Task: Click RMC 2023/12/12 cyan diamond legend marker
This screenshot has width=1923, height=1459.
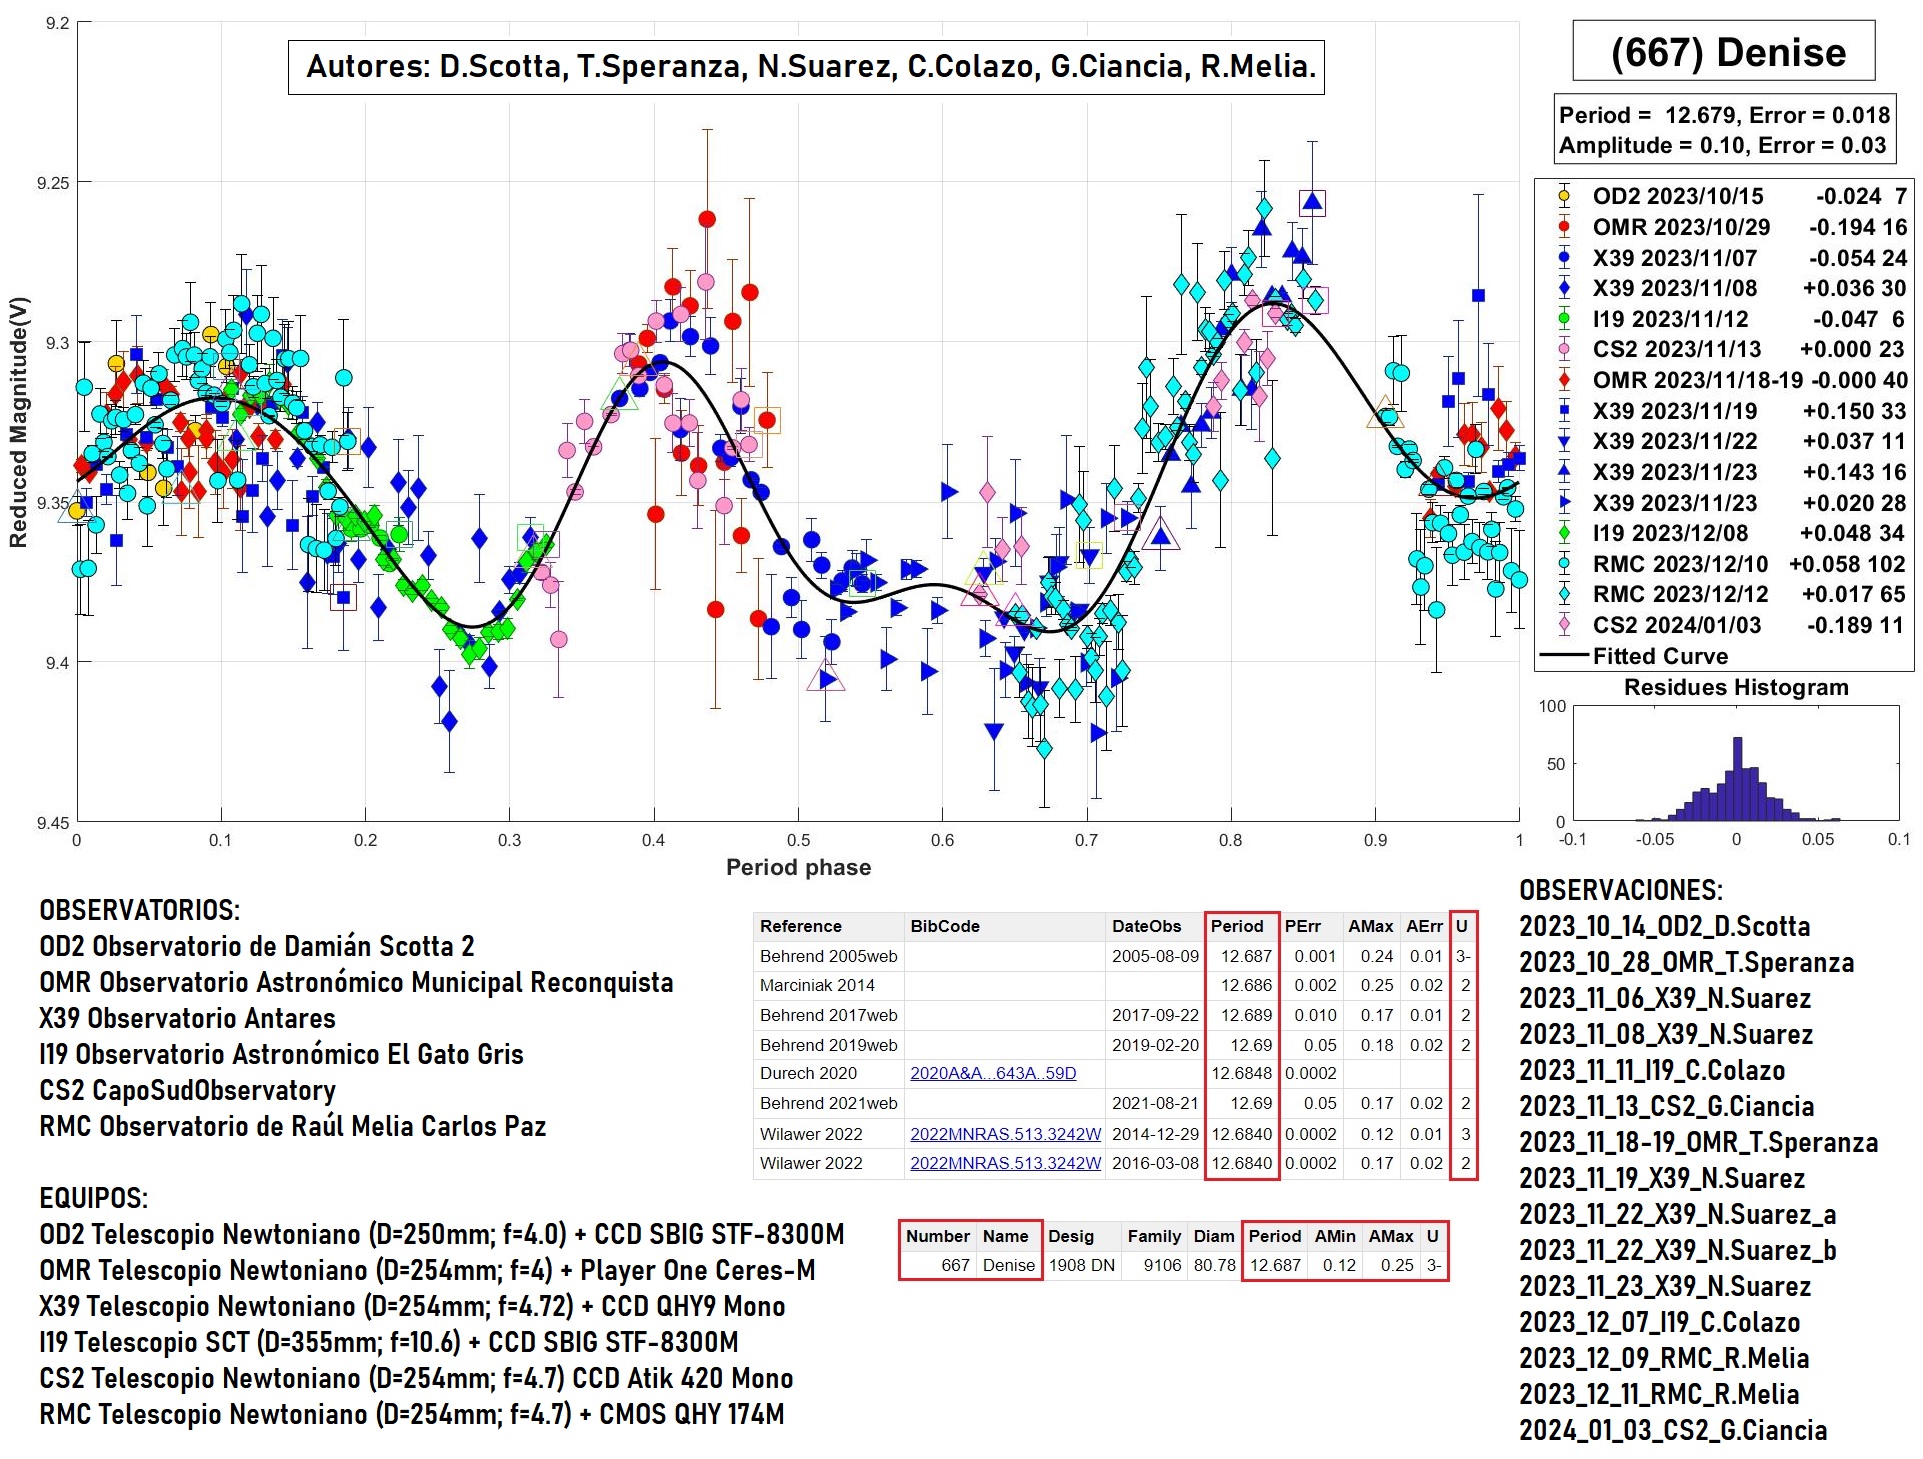Action: (x=1564, y=594)
